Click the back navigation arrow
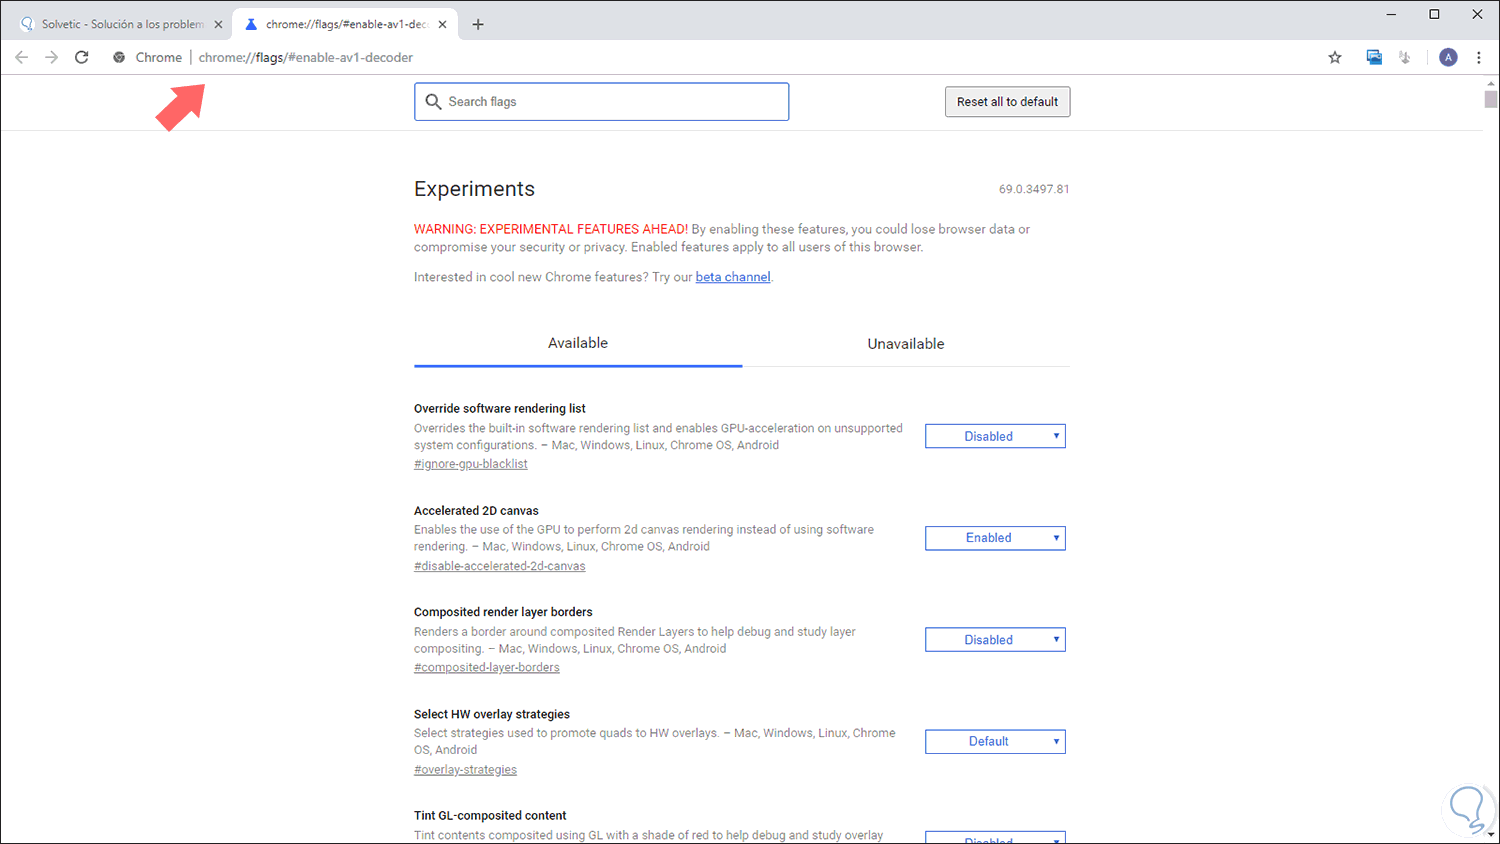This screenshot has width=1500, height=844. pyautogui.click(x=22, y=57)
